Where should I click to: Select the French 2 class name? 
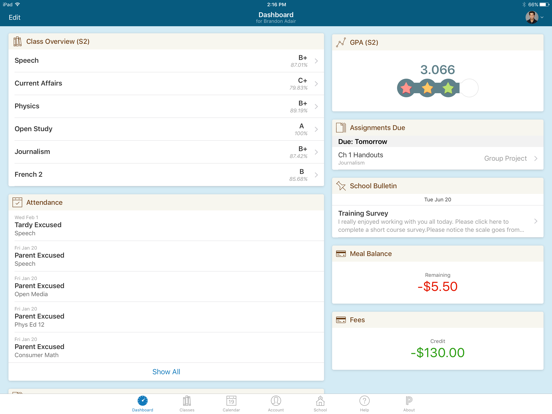tap(28, 175)
